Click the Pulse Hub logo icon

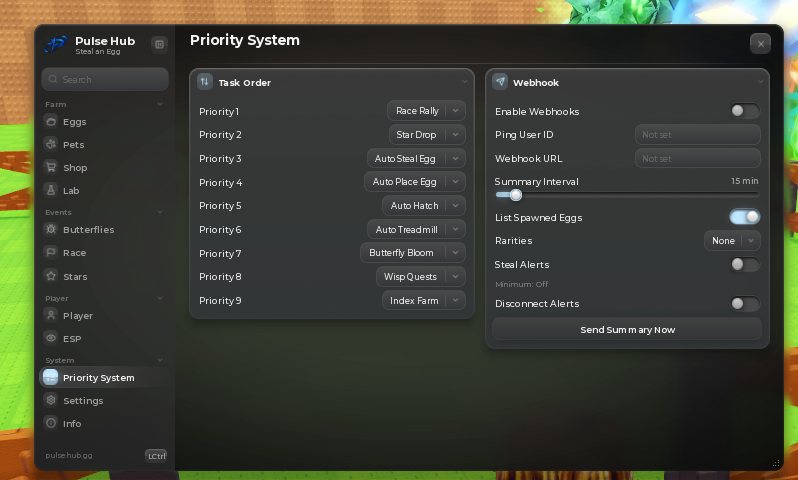pyautogui.click(x=55, y=44)
